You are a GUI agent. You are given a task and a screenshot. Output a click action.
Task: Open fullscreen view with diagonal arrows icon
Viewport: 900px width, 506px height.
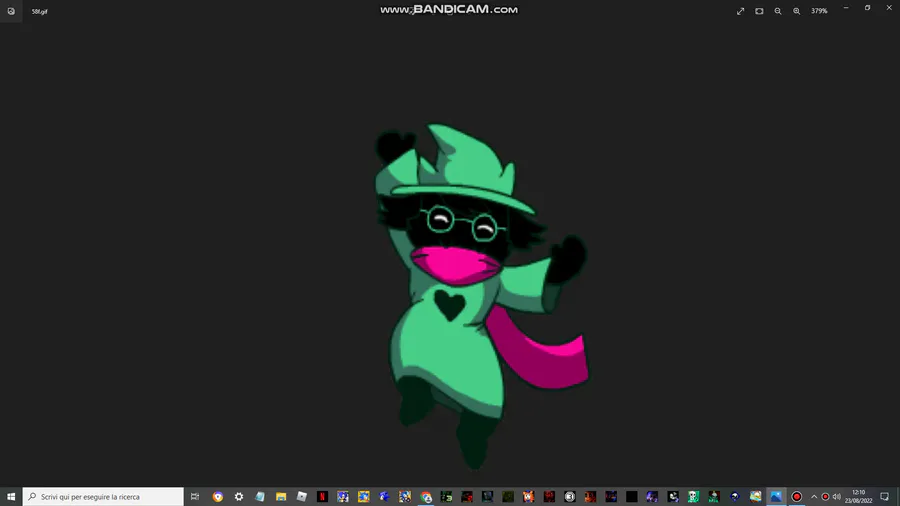740,11
